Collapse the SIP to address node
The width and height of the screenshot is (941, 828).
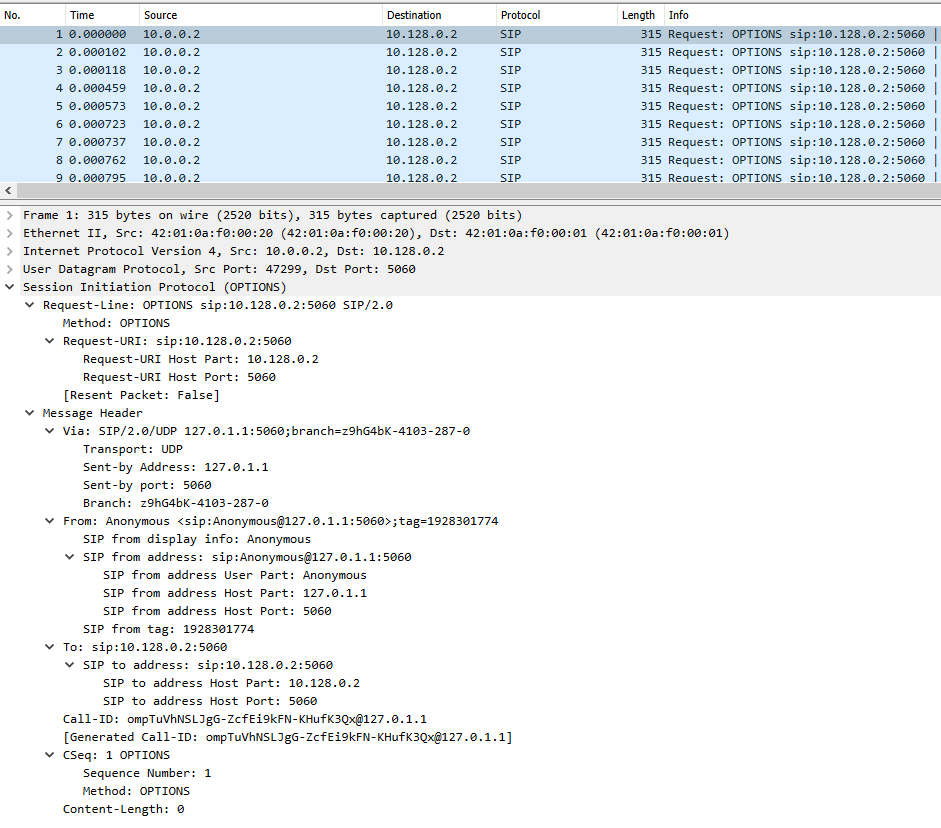click(x=70, y=665)
